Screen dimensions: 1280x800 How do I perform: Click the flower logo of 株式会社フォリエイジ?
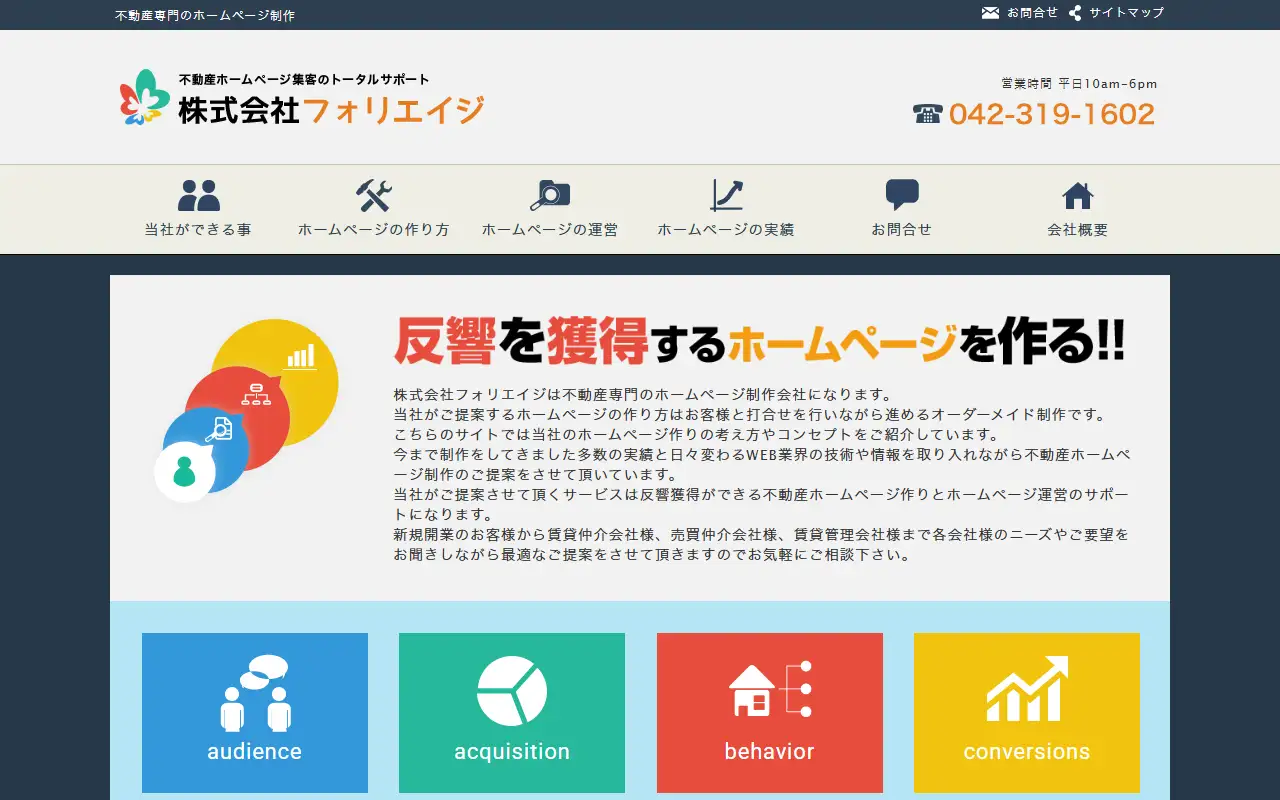tap(145, 97)
